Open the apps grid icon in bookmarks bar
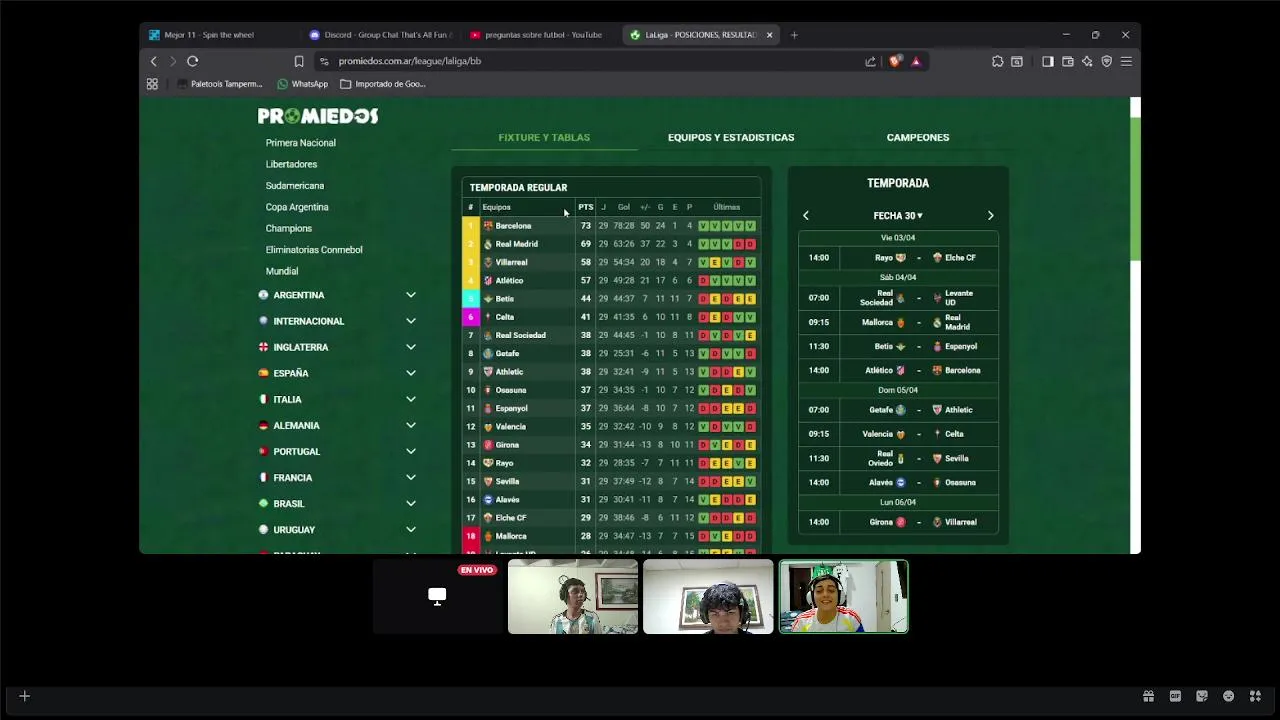 coord(152,84)
